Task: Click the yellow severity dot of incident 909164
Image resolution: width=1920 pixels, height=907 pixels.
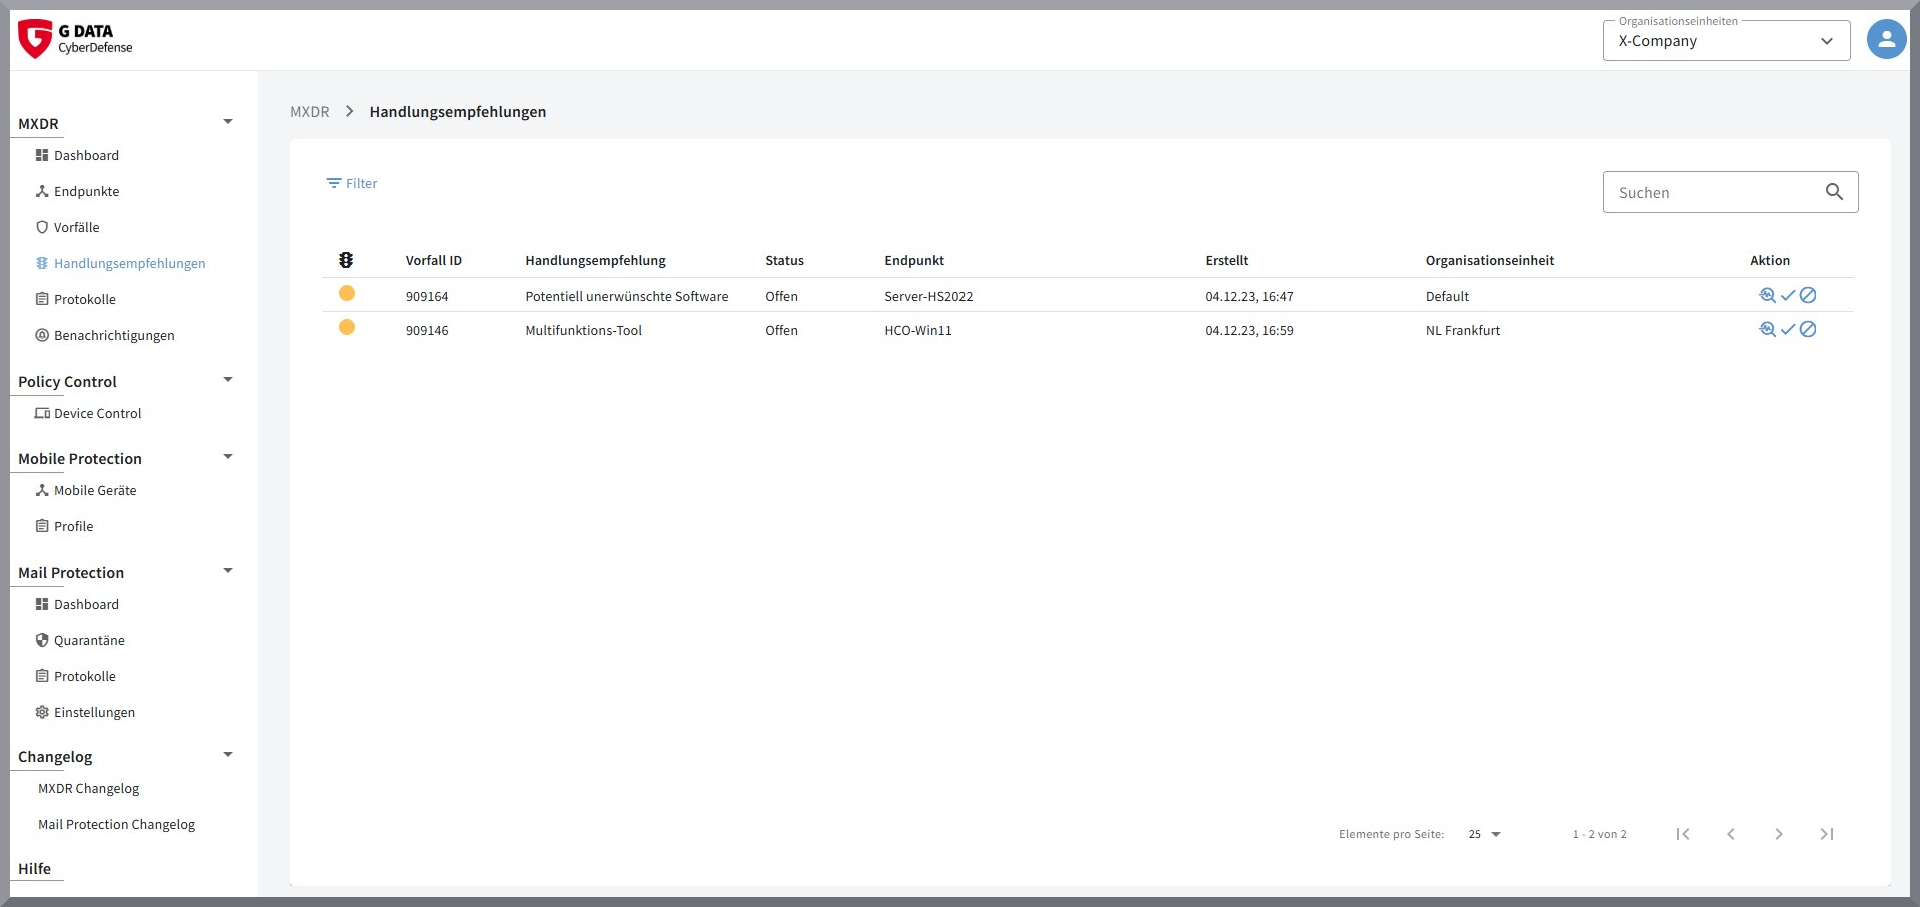Action: tap(347, 293)
